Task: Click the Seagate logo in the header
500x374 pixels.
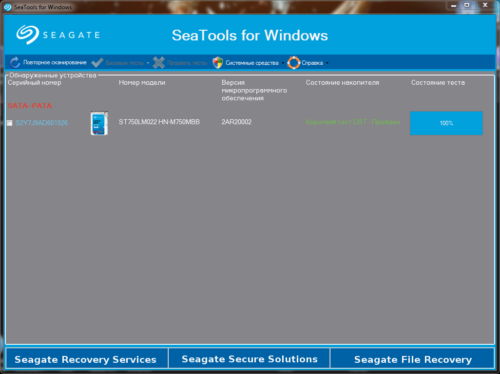Action: click(58, 35)
